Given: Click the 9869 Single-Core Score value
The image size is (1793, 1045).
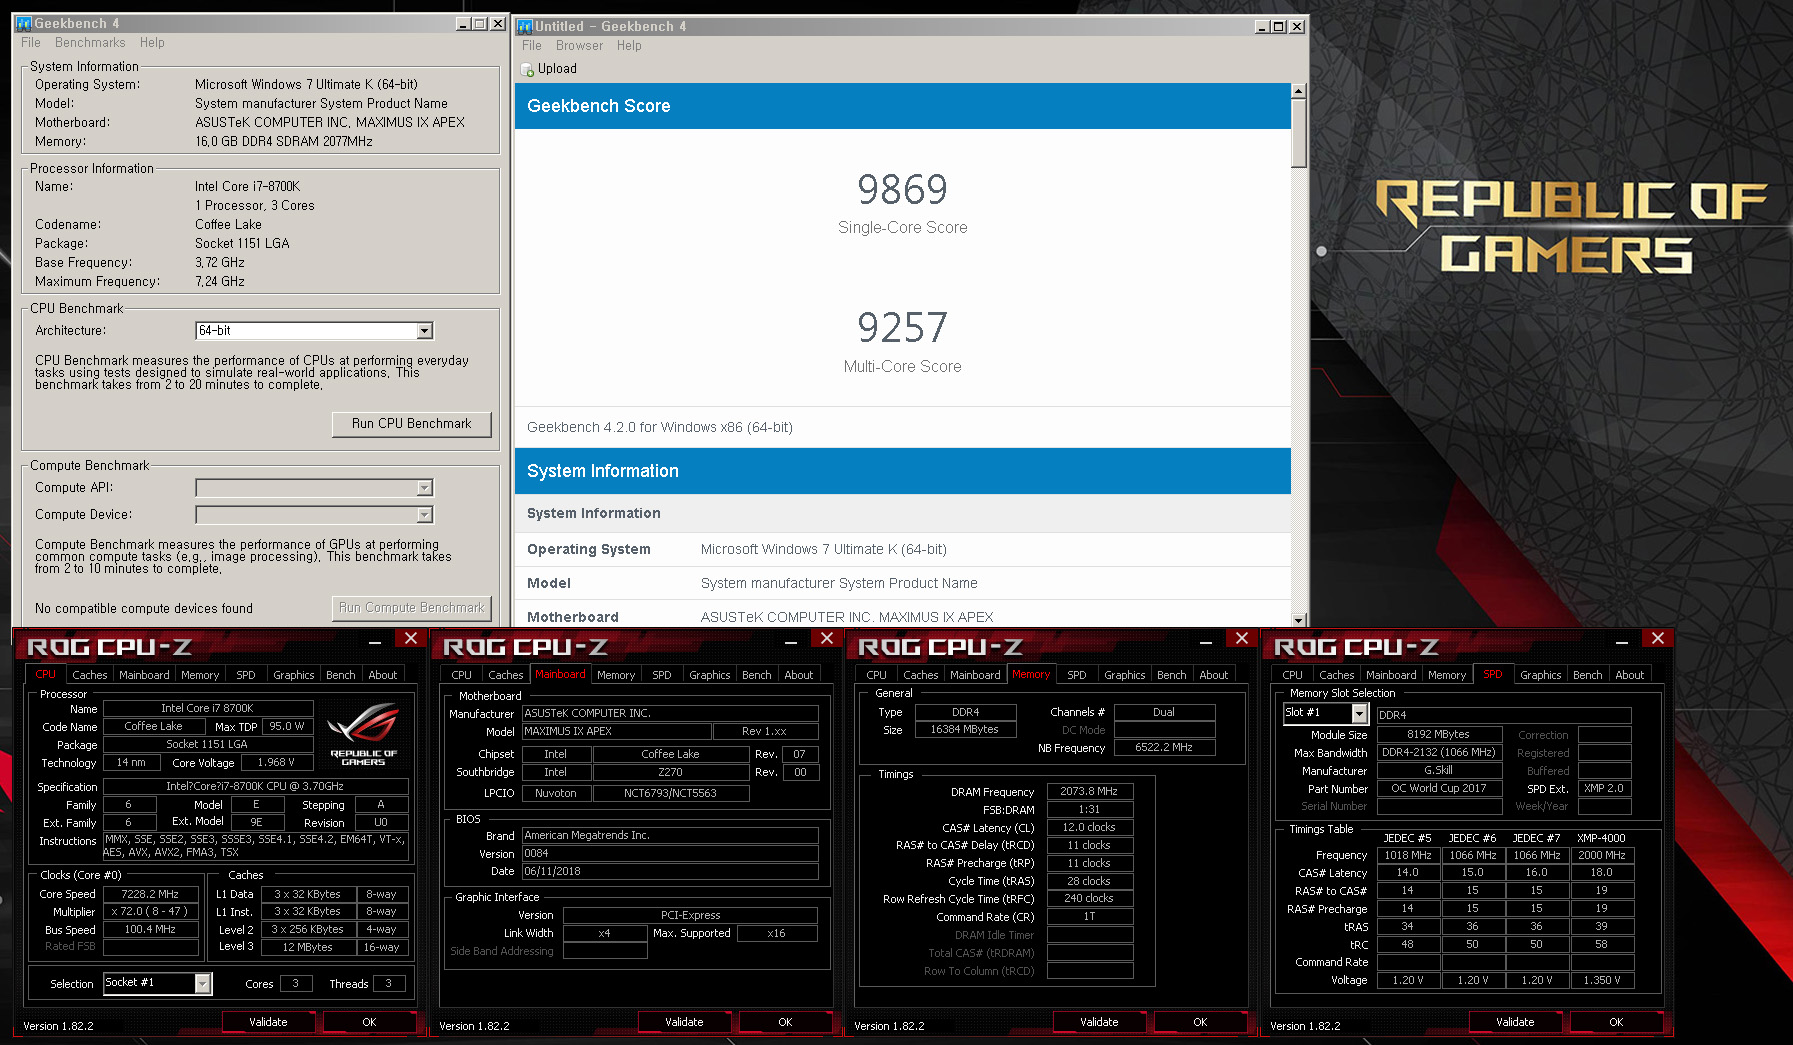Looking at the screenshot, I should (902, 190).
